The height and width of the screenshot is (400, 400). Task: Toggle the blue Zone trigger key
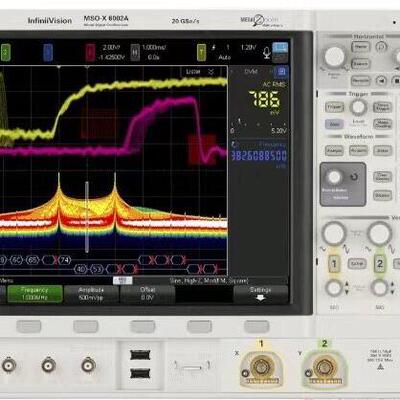[334, 124]
